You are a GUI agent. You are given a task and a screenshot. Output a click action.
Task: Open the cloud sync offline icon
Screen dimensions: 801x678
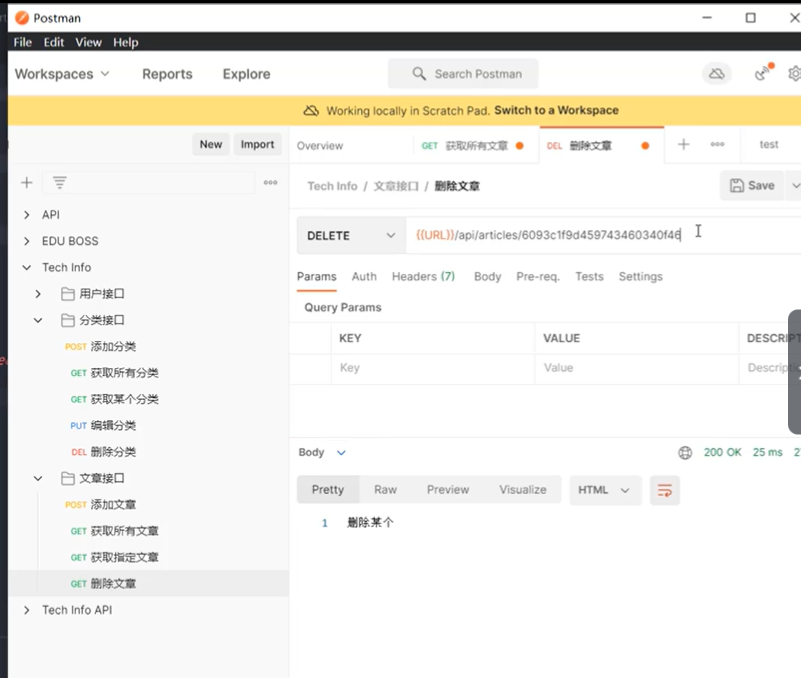coord(717,74)
